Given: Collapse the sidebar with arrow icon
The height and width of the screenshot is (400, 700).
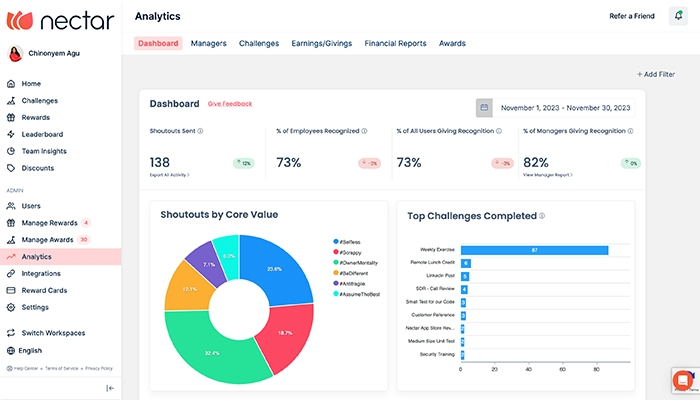Looking at the screenshot, I should click(x=110, y=388).
